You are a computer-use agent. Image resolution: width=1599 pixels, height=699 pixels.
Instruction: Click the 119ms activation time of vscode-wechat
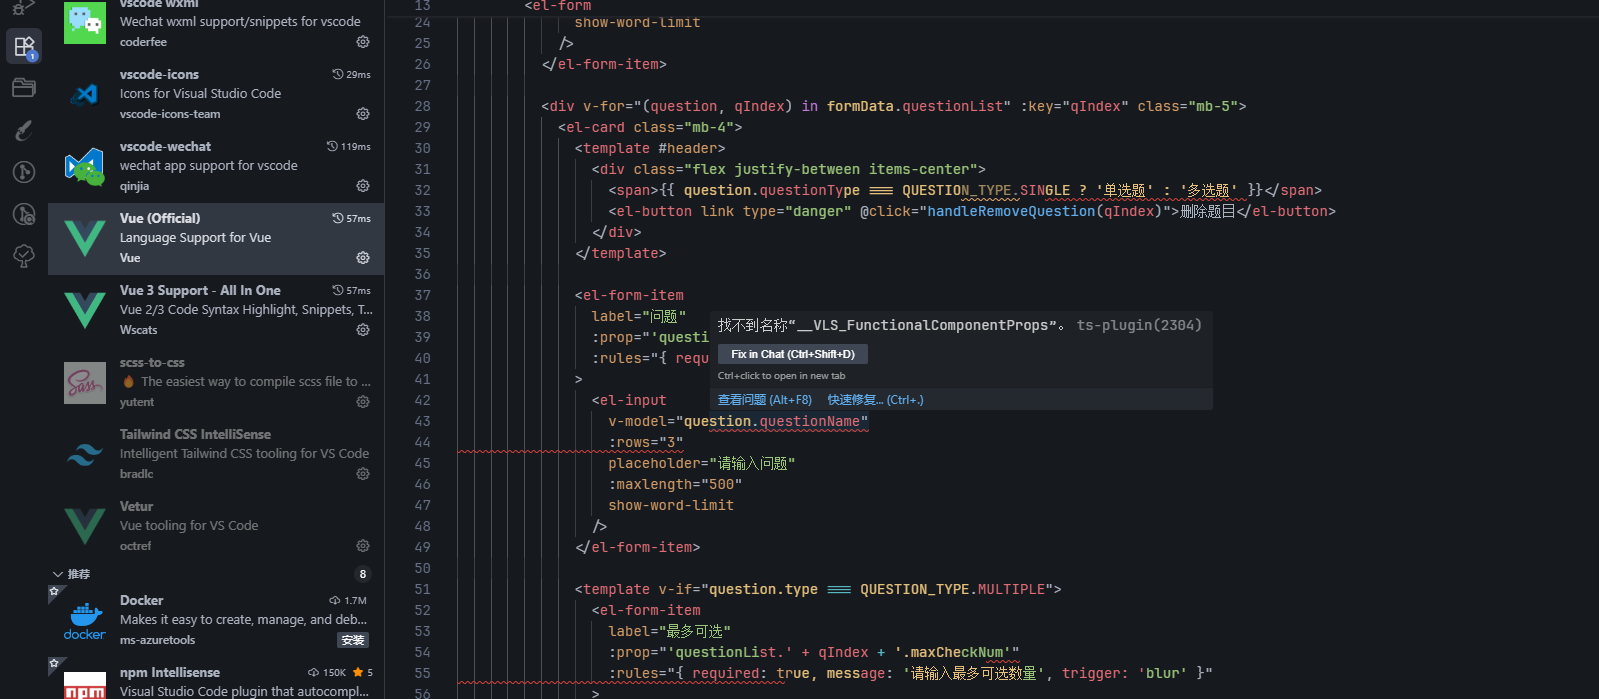click(x=349, y=146)
